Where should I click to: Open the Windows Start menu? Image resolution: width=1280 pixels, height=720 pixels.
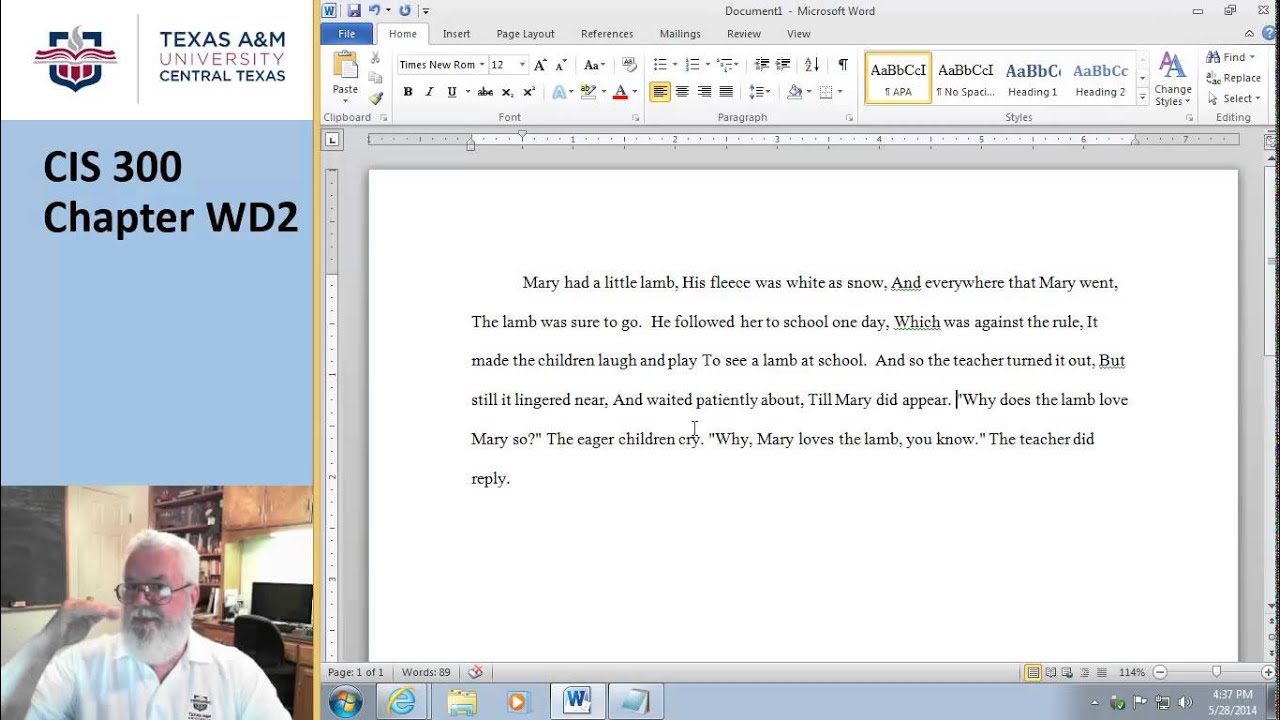(x=345, y=701)
